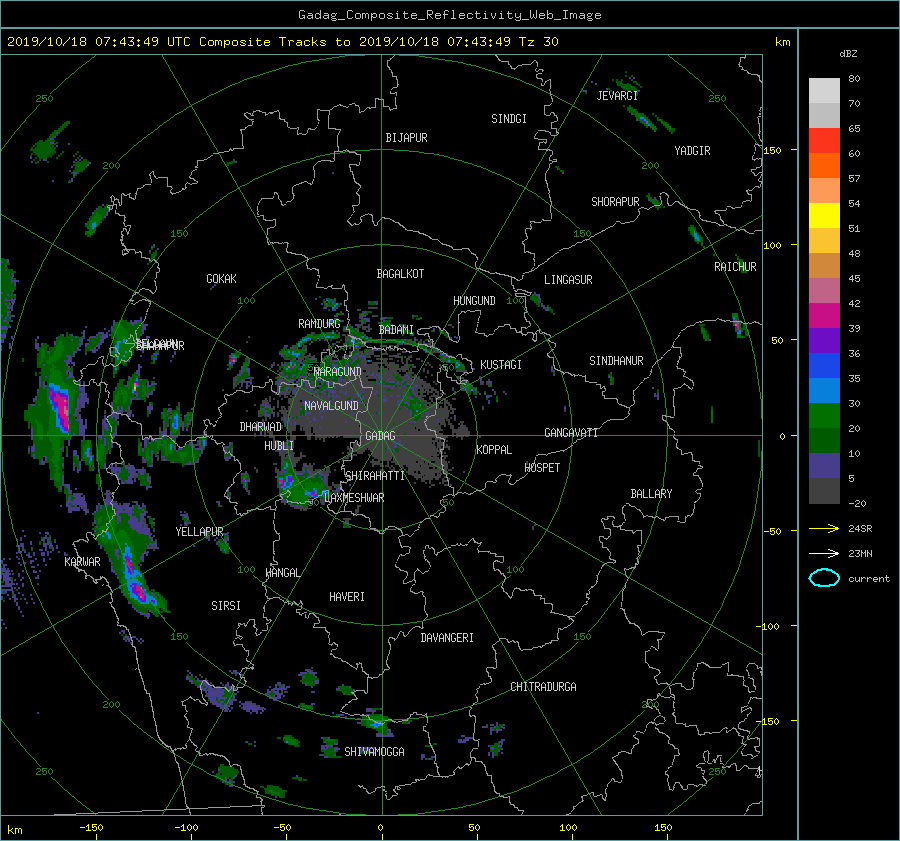
Task: Click the GANGAVATI city label
Action: [x=571, y=433]
